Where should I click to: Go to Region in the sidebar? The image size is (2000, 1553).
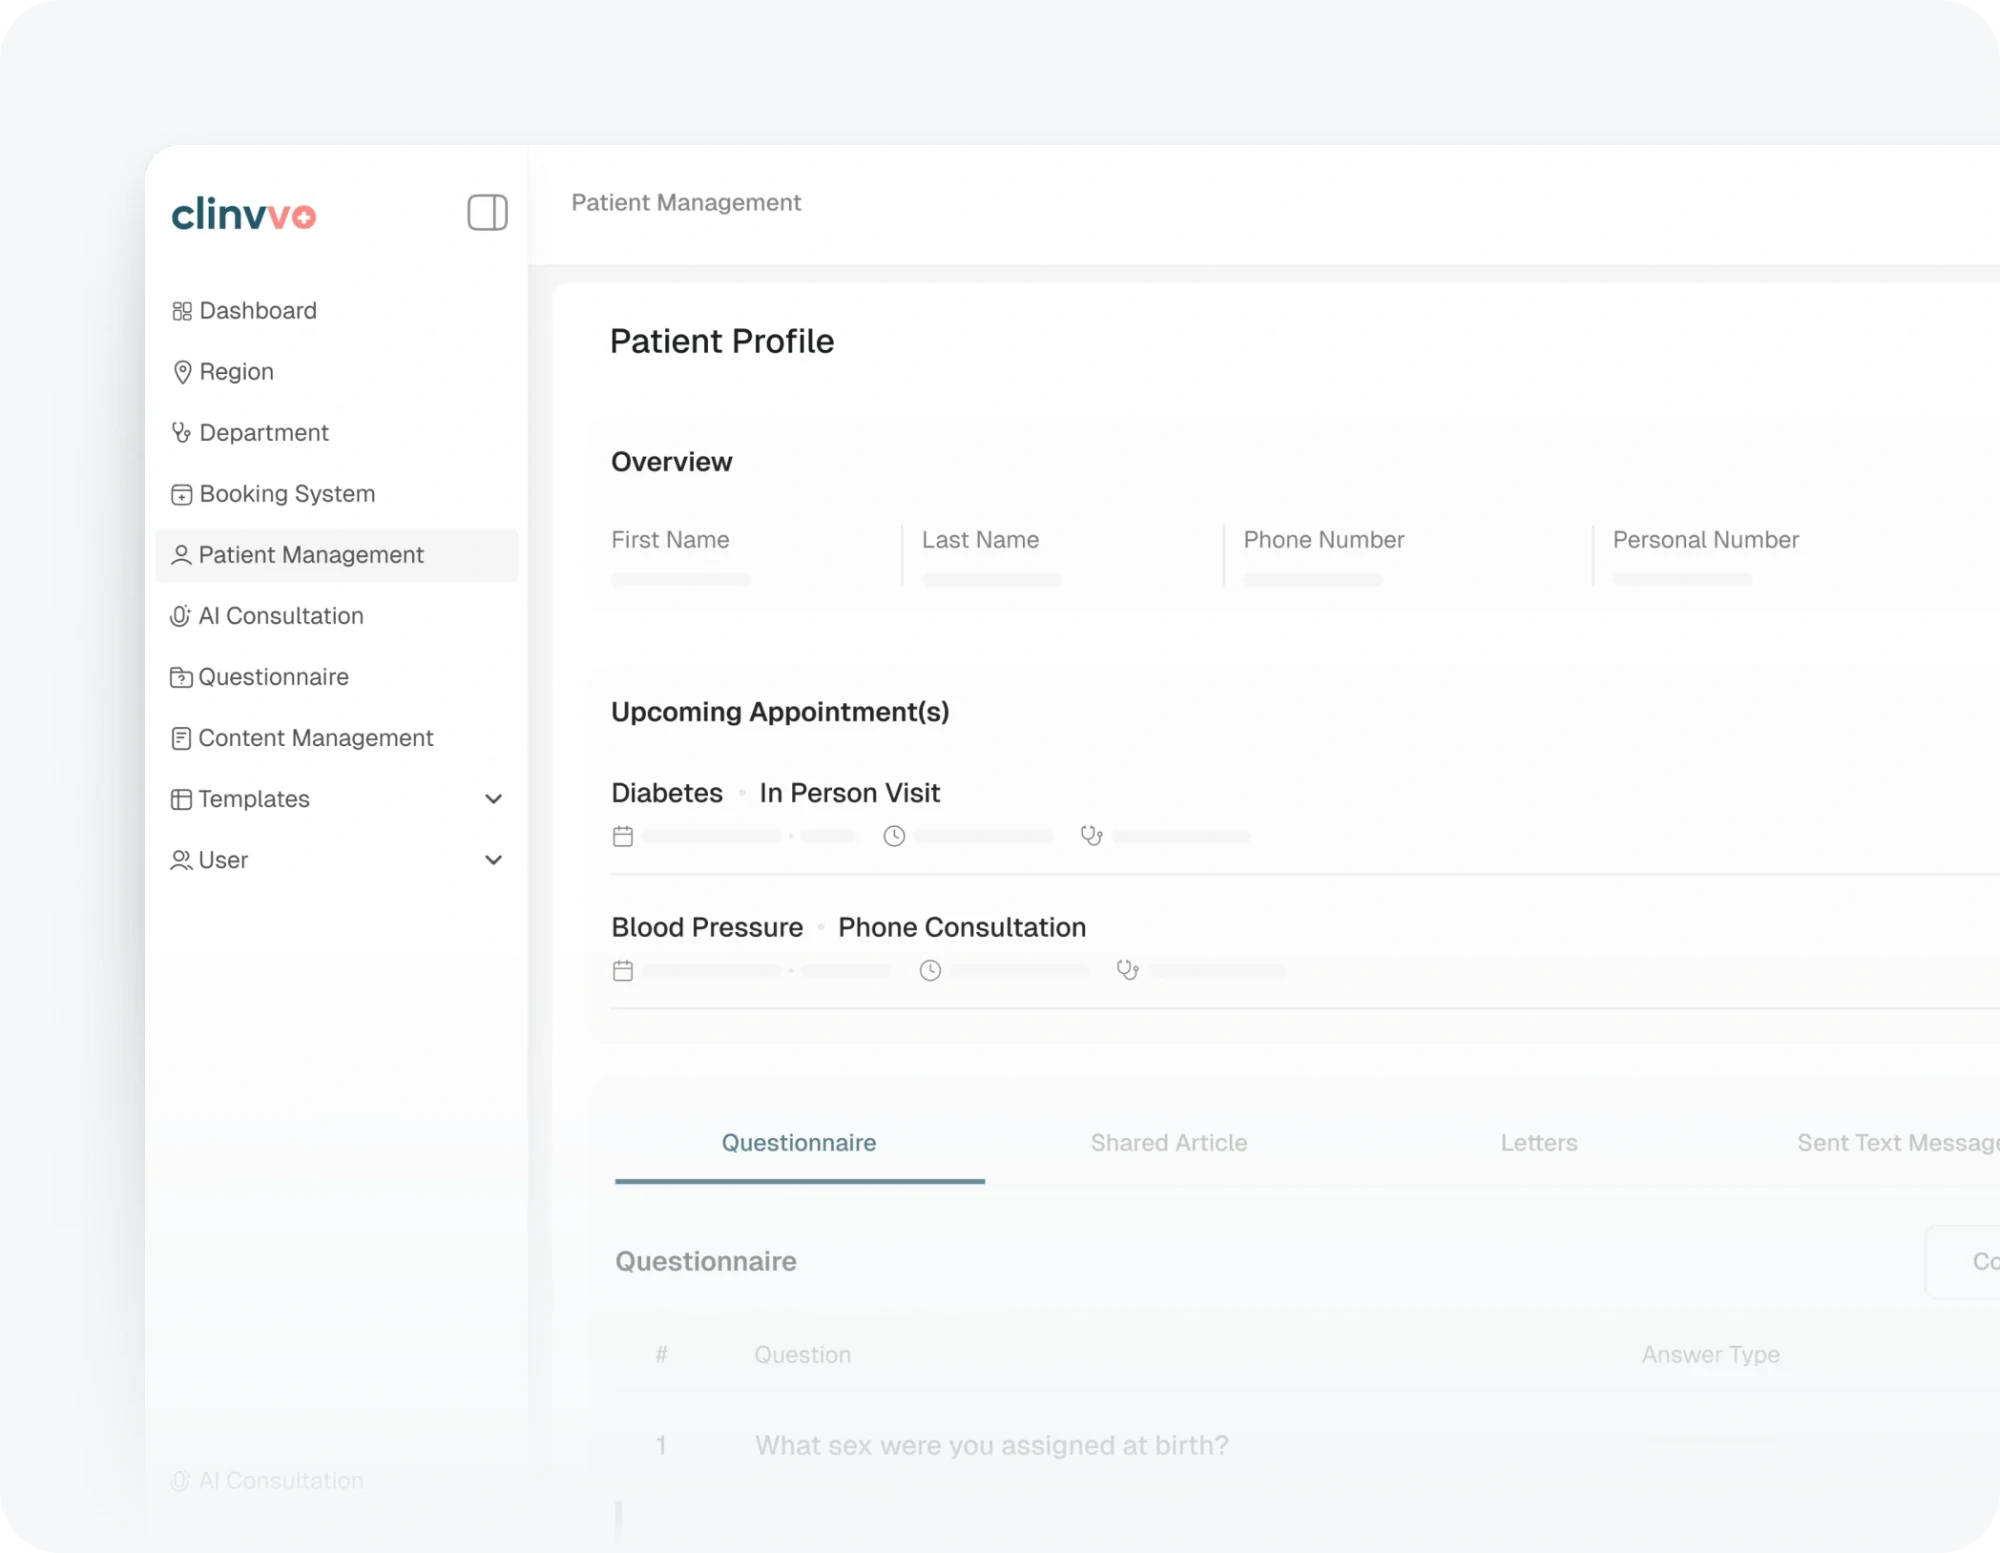(337, 372)
